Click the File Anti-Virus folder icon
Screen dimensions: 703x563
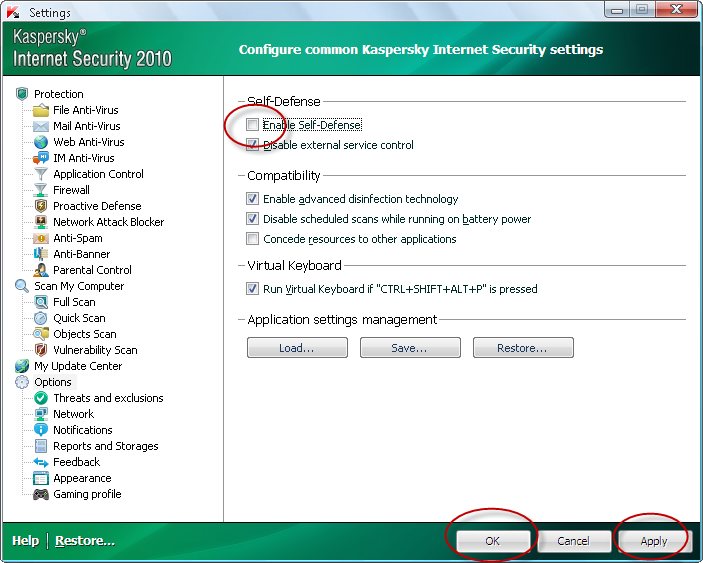click(x=41, y=110)
